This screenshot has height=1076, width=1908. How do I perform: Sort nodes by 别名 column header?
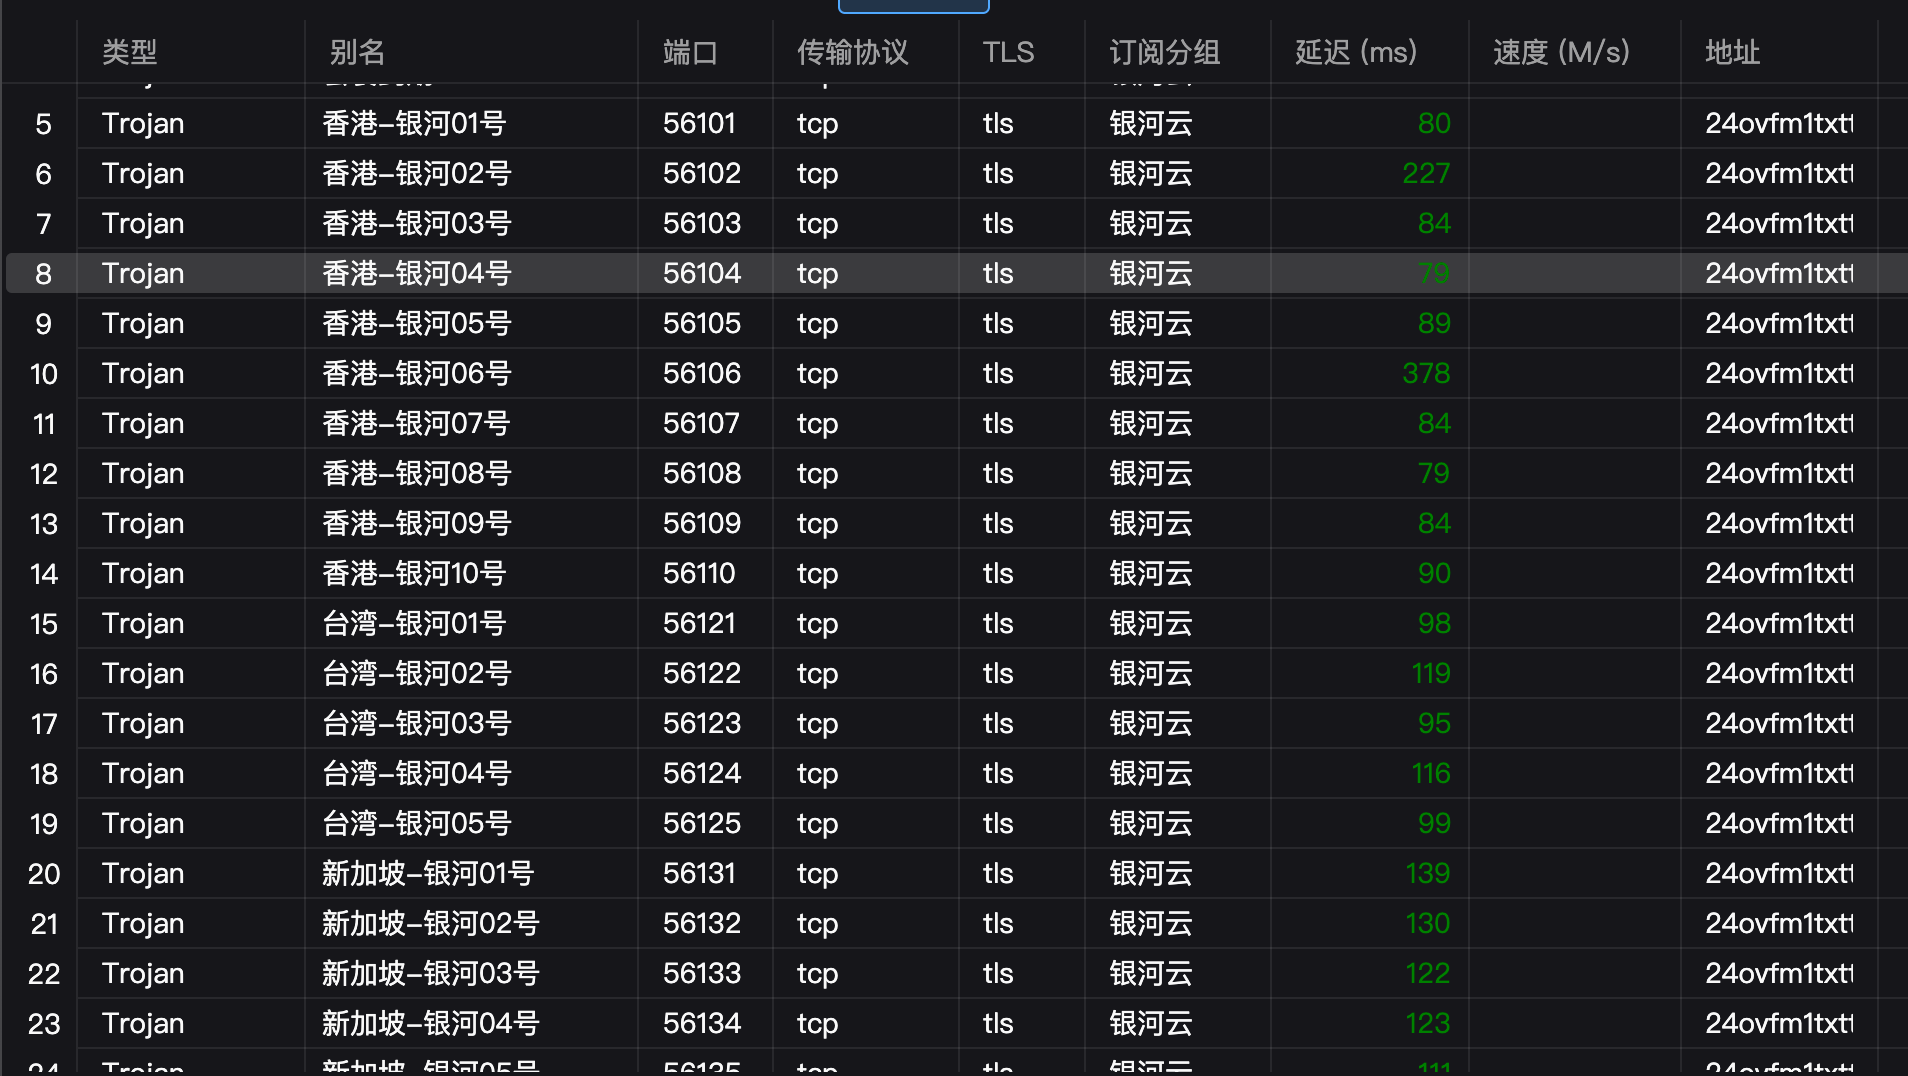pyautogui.click(x=352, y=52)
